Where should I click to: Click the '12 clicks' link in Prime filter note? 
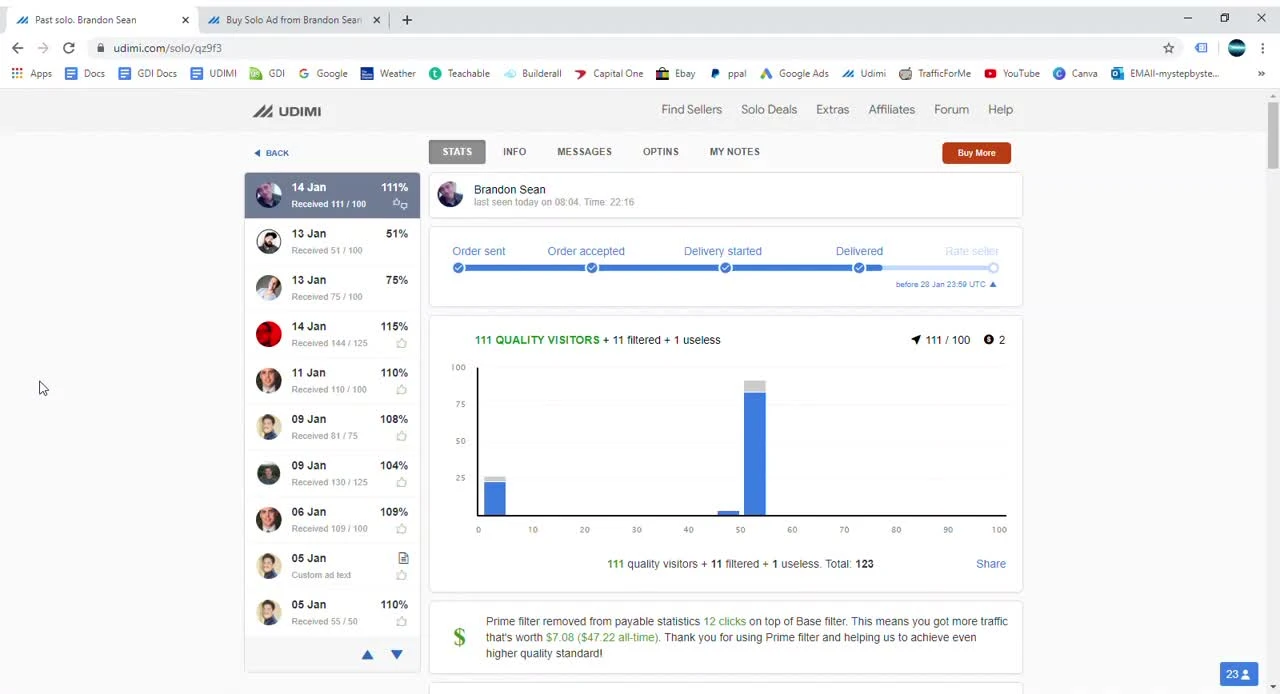[x=724, y=621]
